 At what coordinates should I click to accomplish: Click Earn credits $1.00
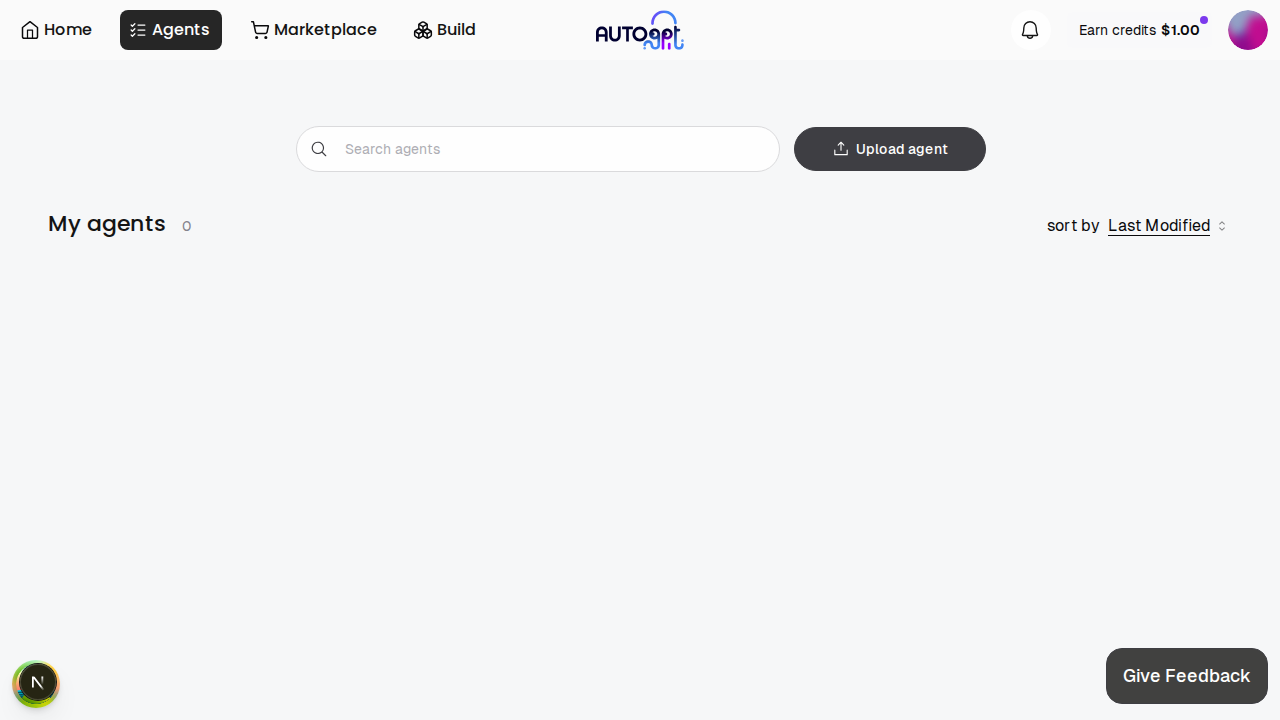1139,30
